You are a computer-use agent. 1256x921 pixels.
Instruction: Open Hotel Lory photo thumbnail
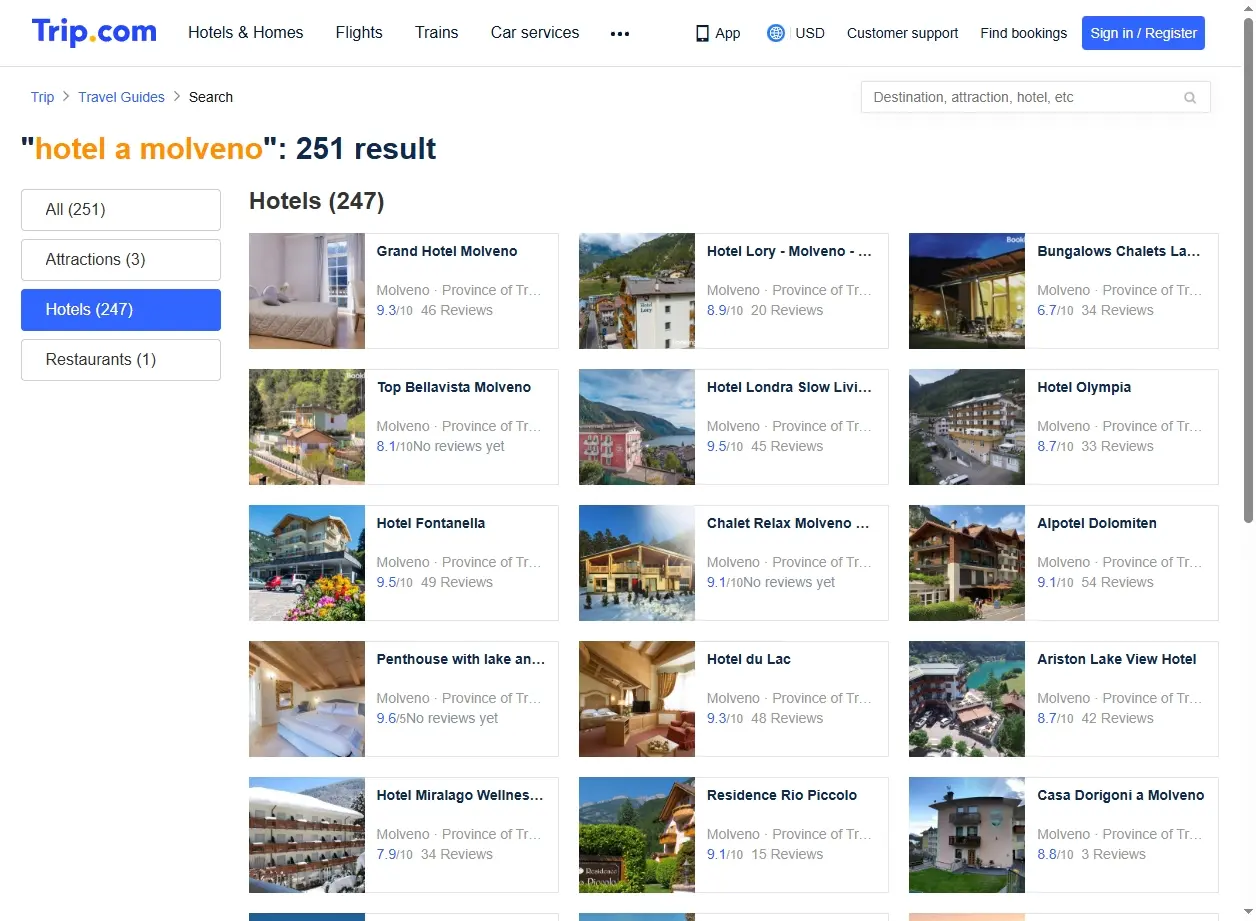click(637, 291)
